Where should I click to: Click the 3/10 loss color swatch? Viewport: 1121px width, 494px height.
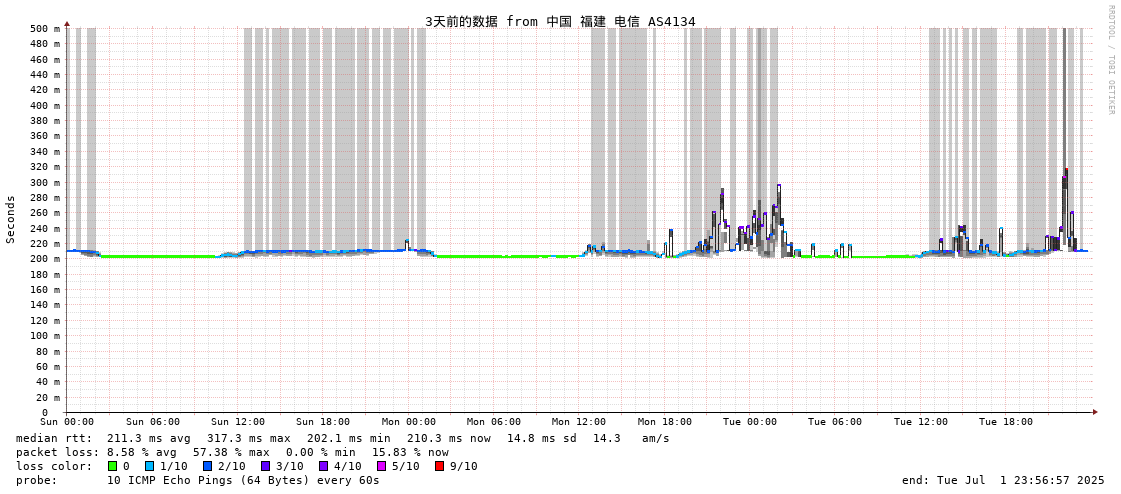coord(265,466)
